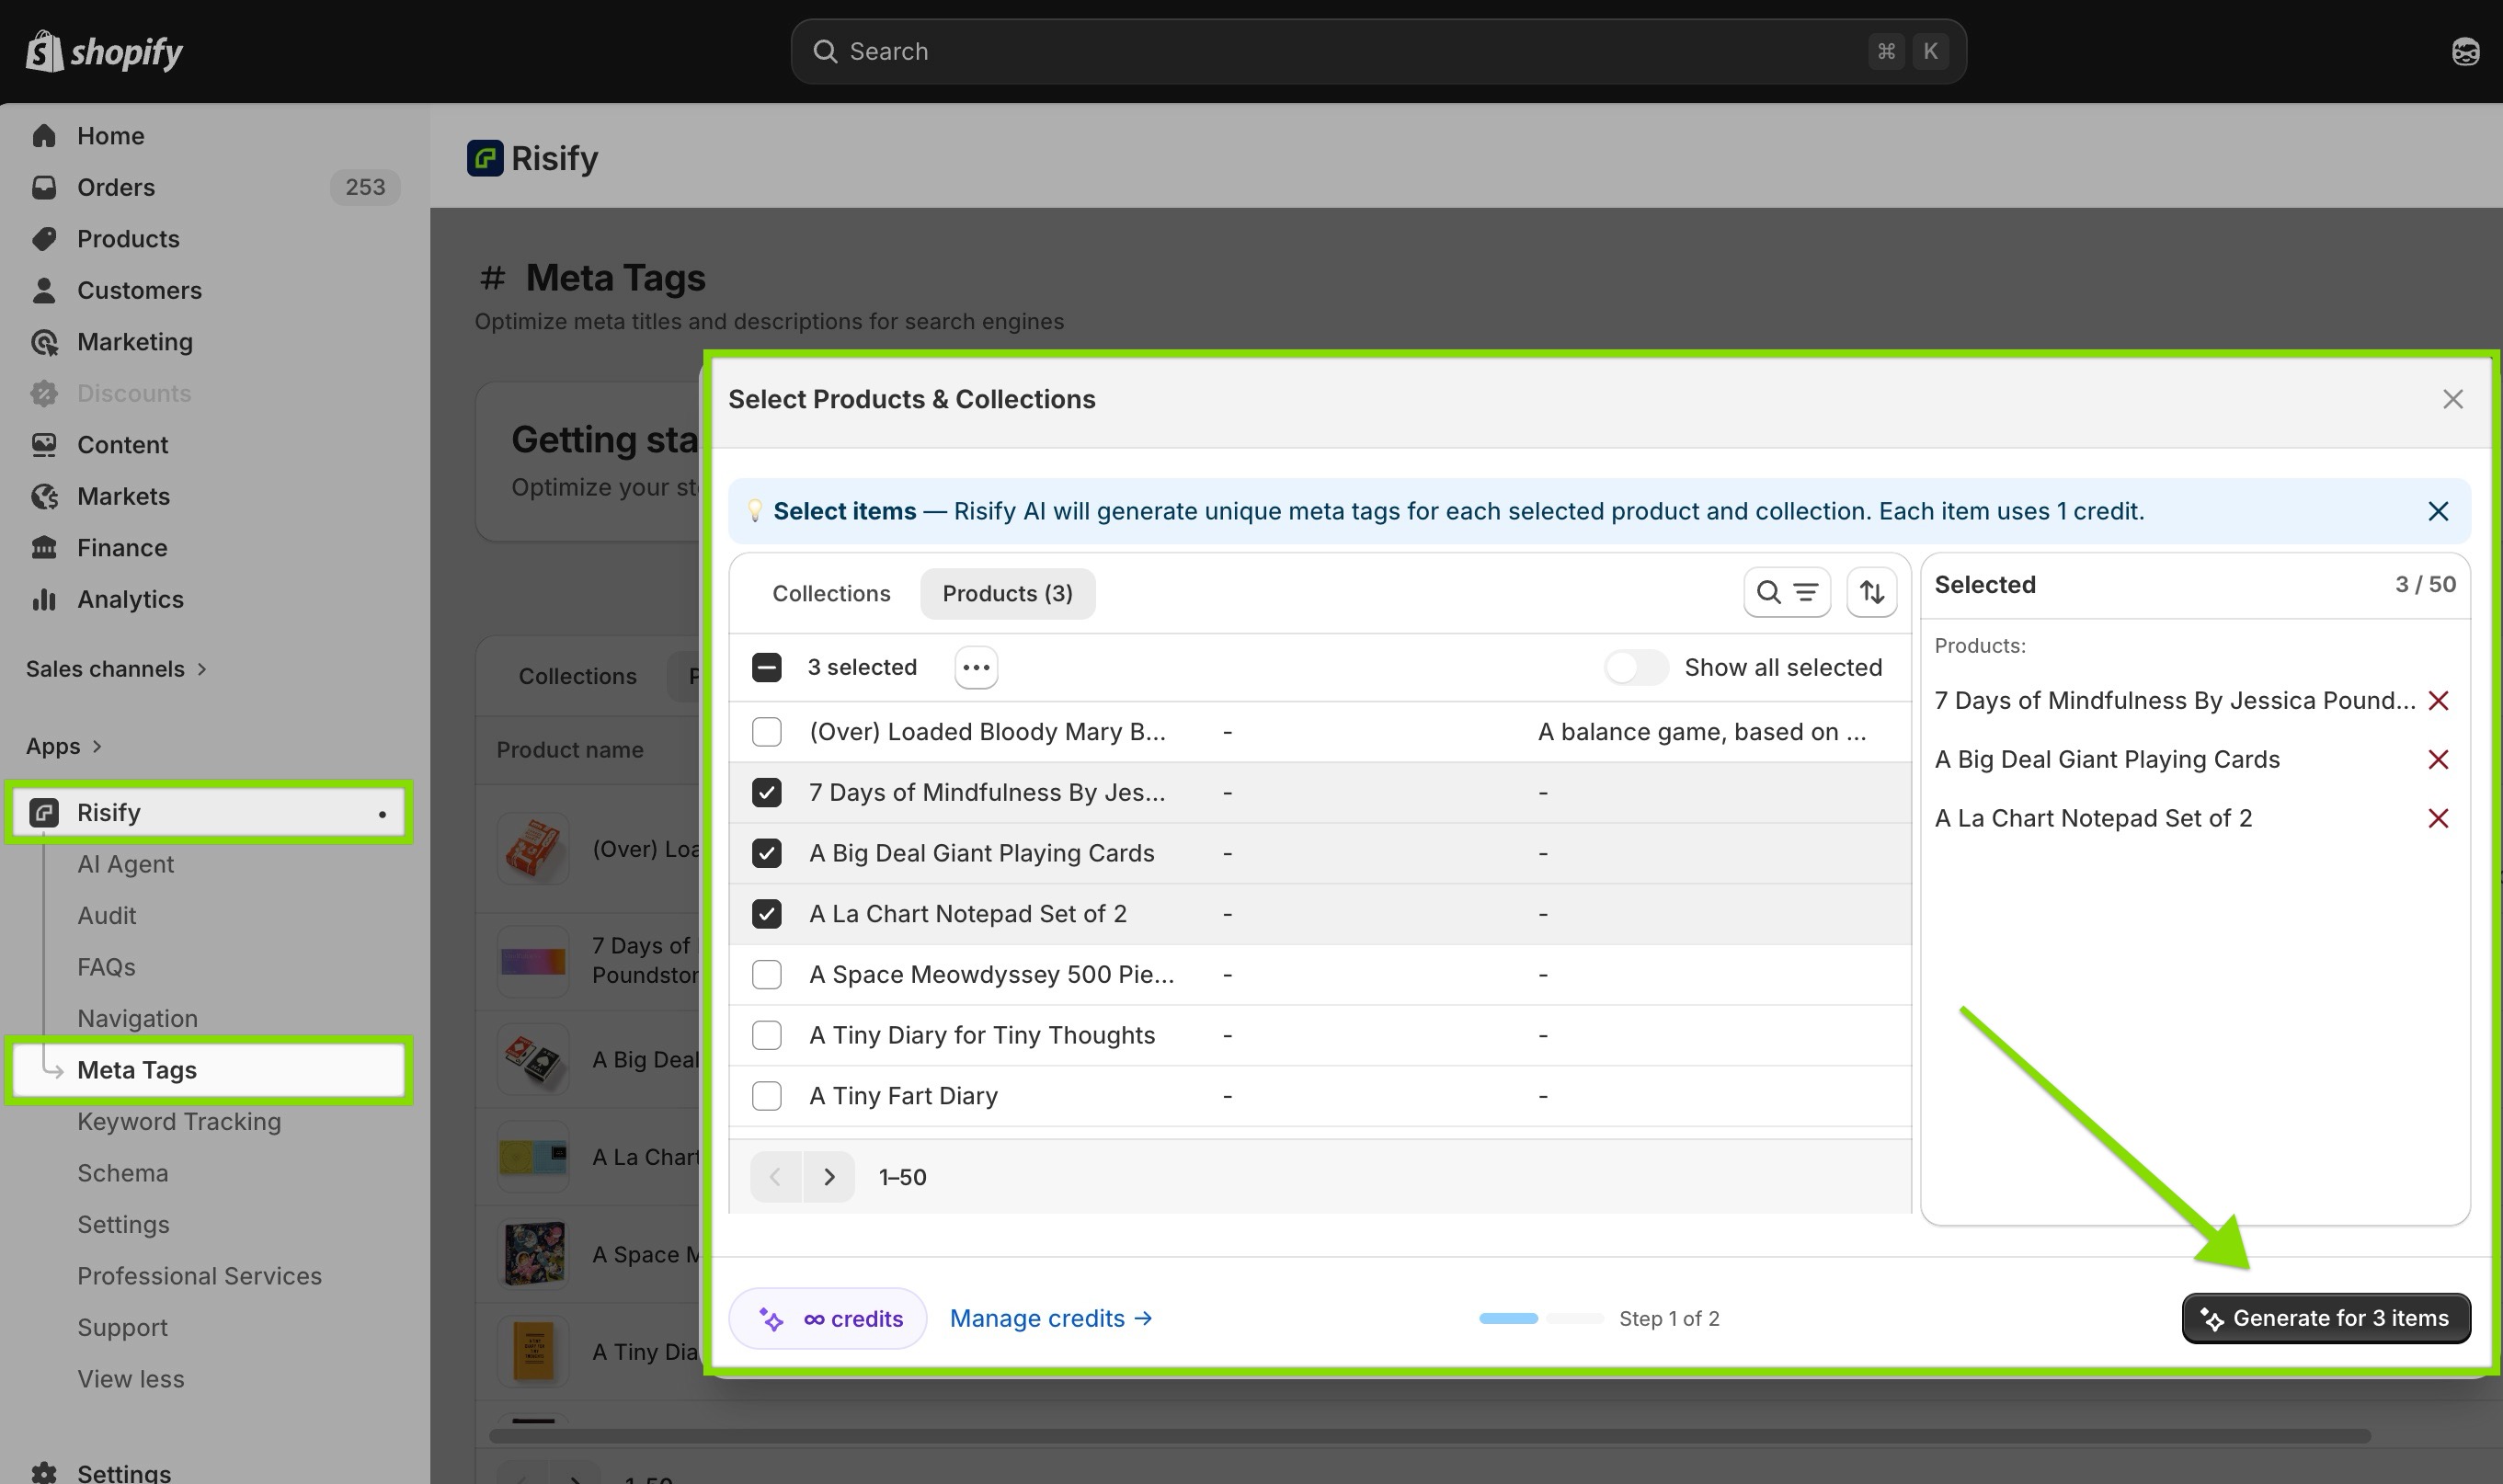This screenshot has width=2503, height=1484.
Task: Click the Orders inbox icon
Action: (x=44, y=187)
